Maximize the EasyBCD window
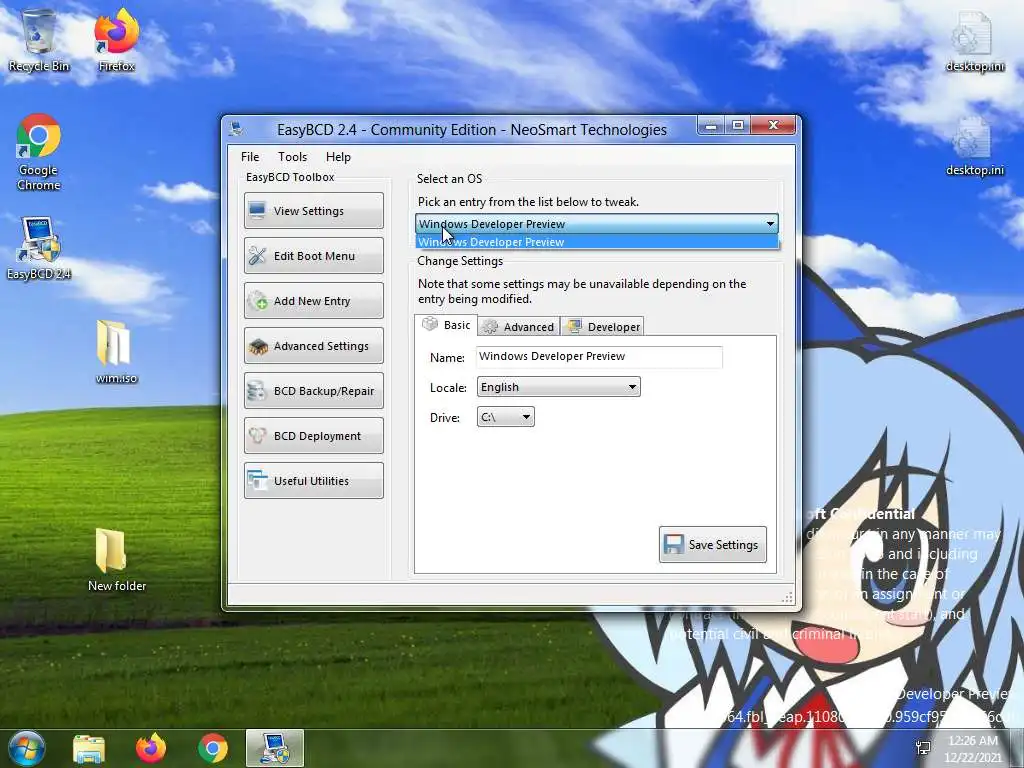The image size is (1024, 768). [738, 125]
